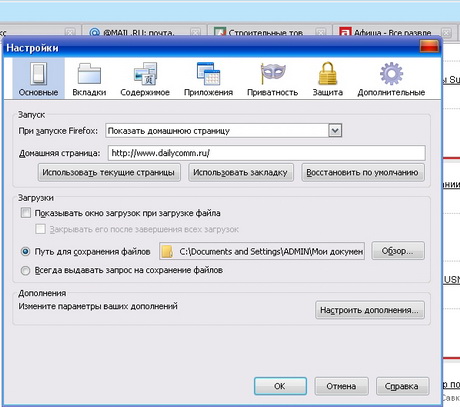Image resolution: width=460 pixels, height=407 pixels.
Task: Switch to the Афиша browser tab
Action: pos(394,32)
